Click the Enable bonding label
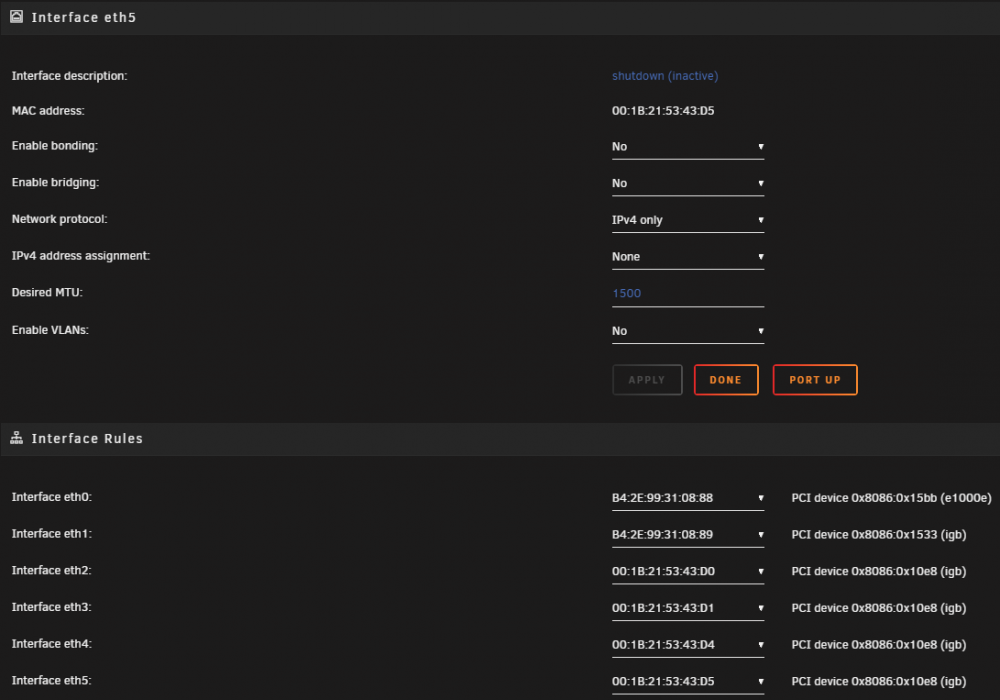 [55, 146]
